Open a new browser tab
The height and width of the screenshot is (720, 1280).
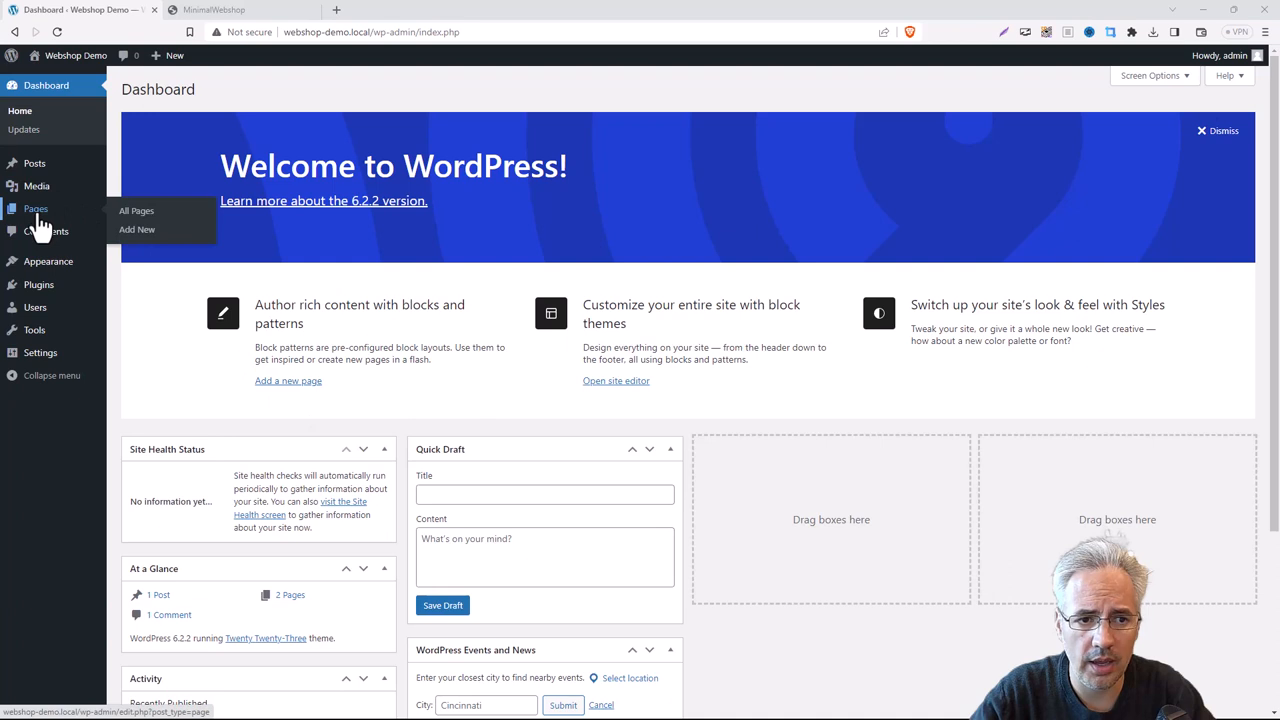336,10
